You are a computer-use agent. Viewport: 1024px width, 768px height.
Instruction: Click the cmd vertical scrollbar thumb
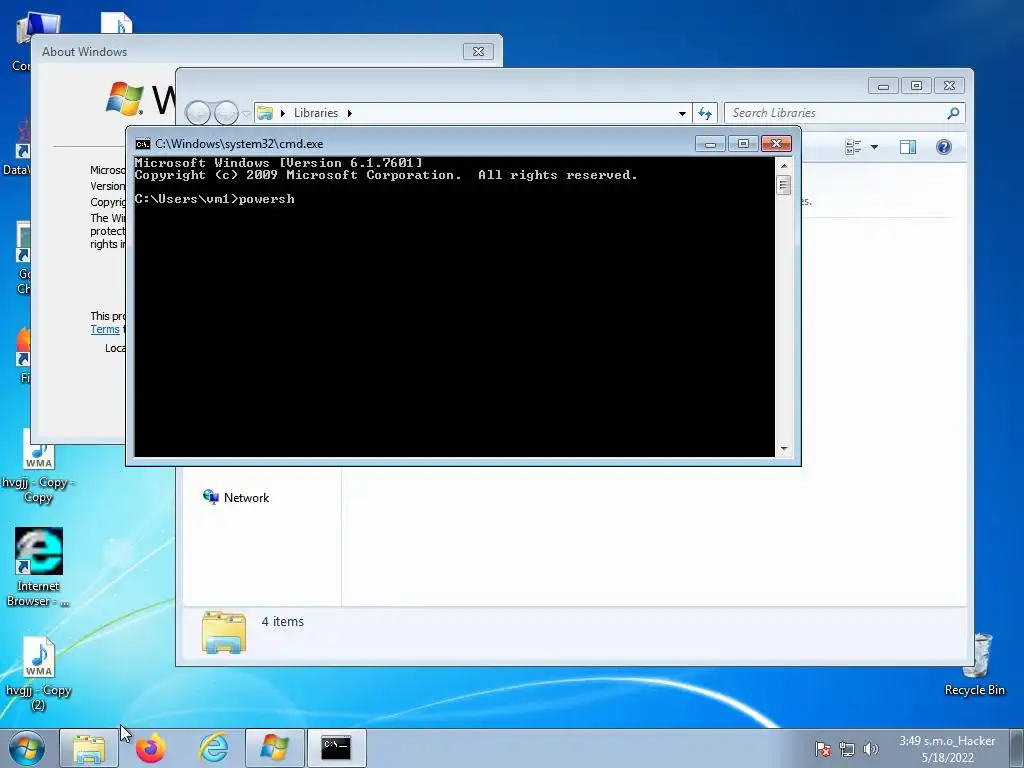pyautogui.click(x=784, y=185)
